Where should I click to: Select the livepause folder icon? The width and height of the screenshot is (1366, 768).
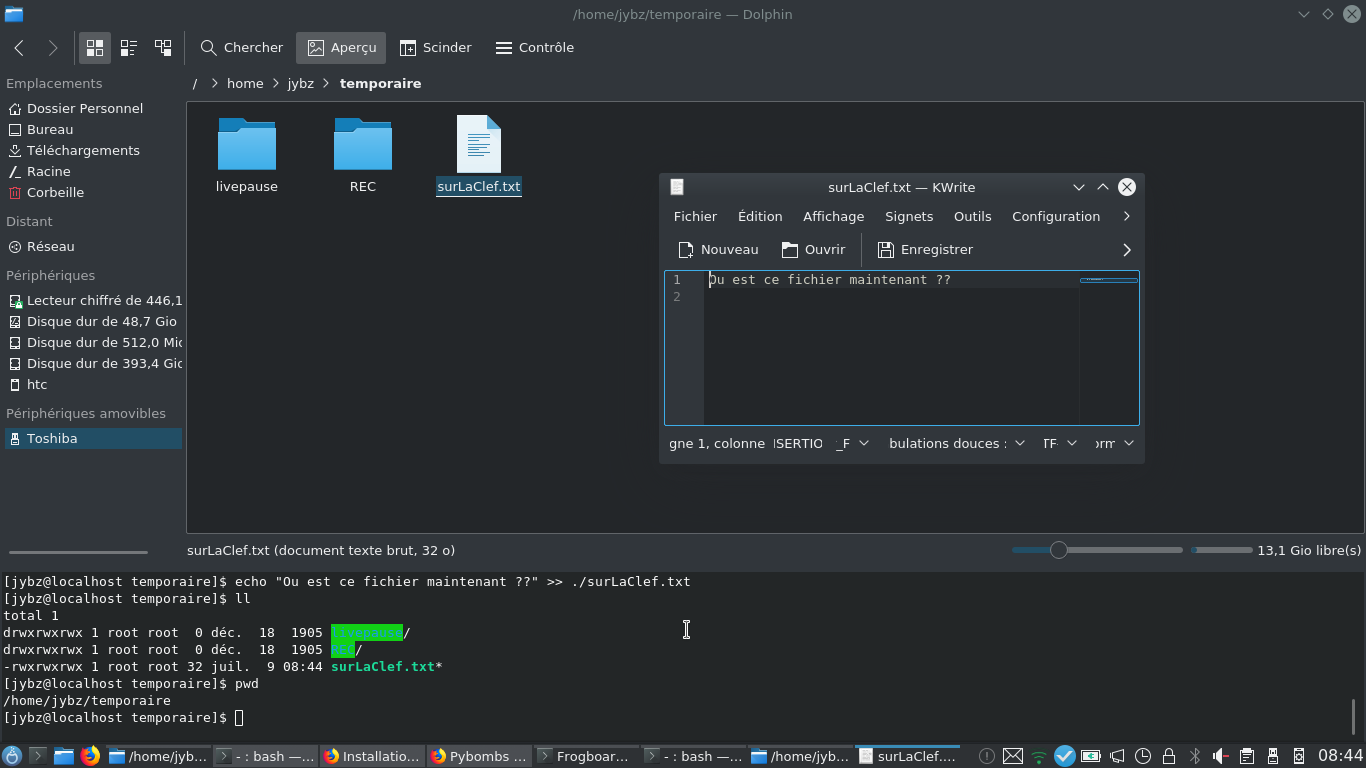[247, 144]
